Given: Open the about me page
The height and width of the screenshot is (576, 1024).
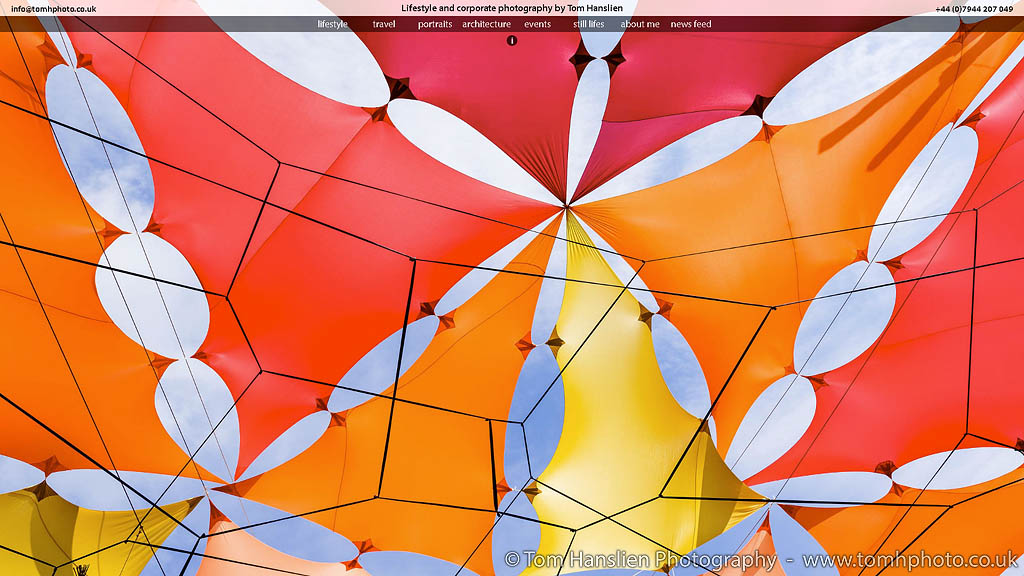Looking at the screenshot, I should (x=640, y=24).
